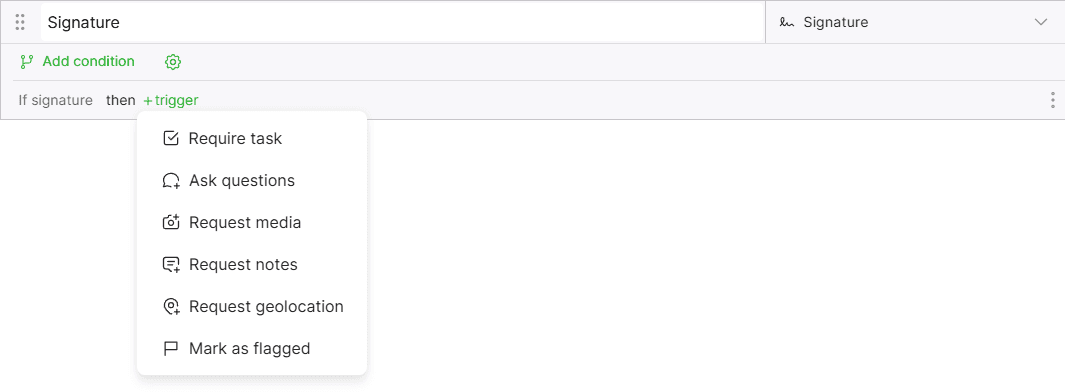Expand the Signature type dropdown
This screenshot has height=392, width=1065.
pyautogui.click(x=914, y=22)
